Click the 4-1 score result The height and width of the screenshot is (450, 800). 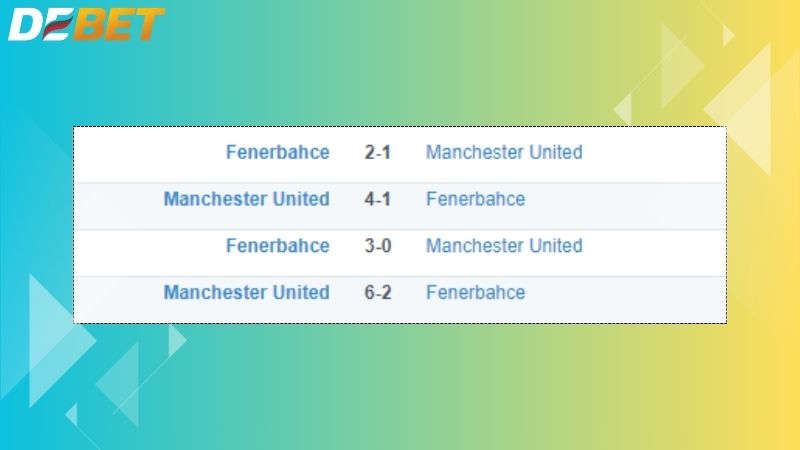pyautogui.click(x=377, y=199)
